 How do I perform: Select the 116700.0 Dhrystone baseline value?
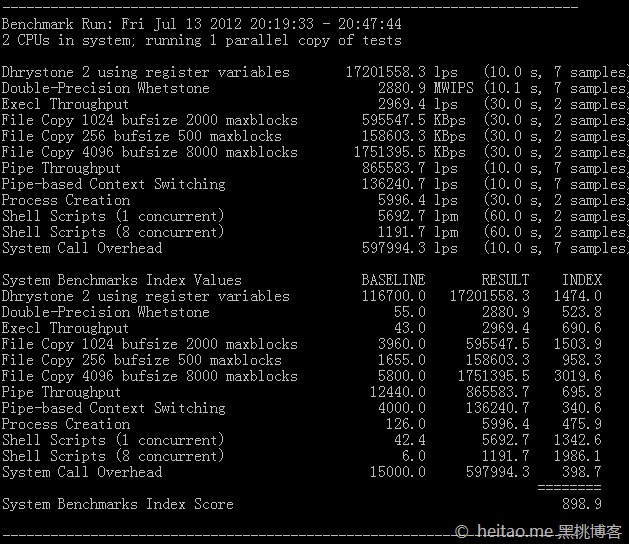393,296
